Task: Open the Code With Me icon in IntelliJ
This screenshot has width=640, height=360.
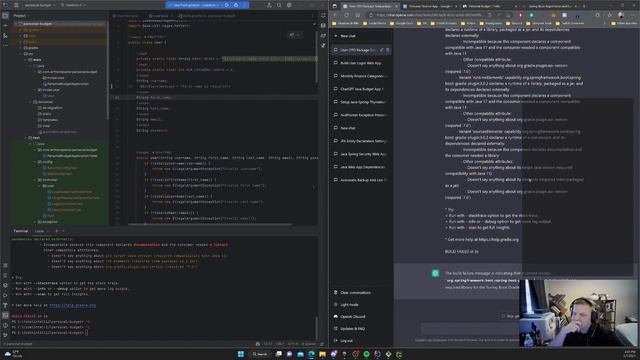Action: click(269, 5)
